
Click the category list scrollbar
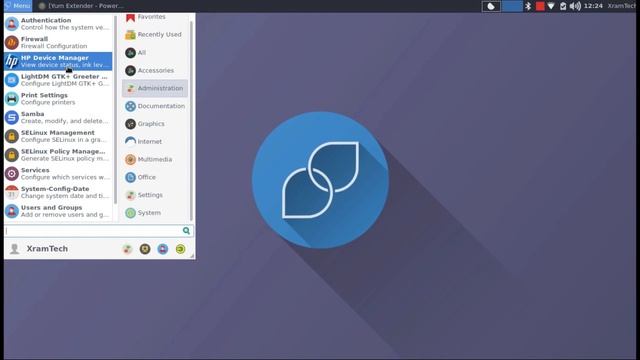(191, 120)
